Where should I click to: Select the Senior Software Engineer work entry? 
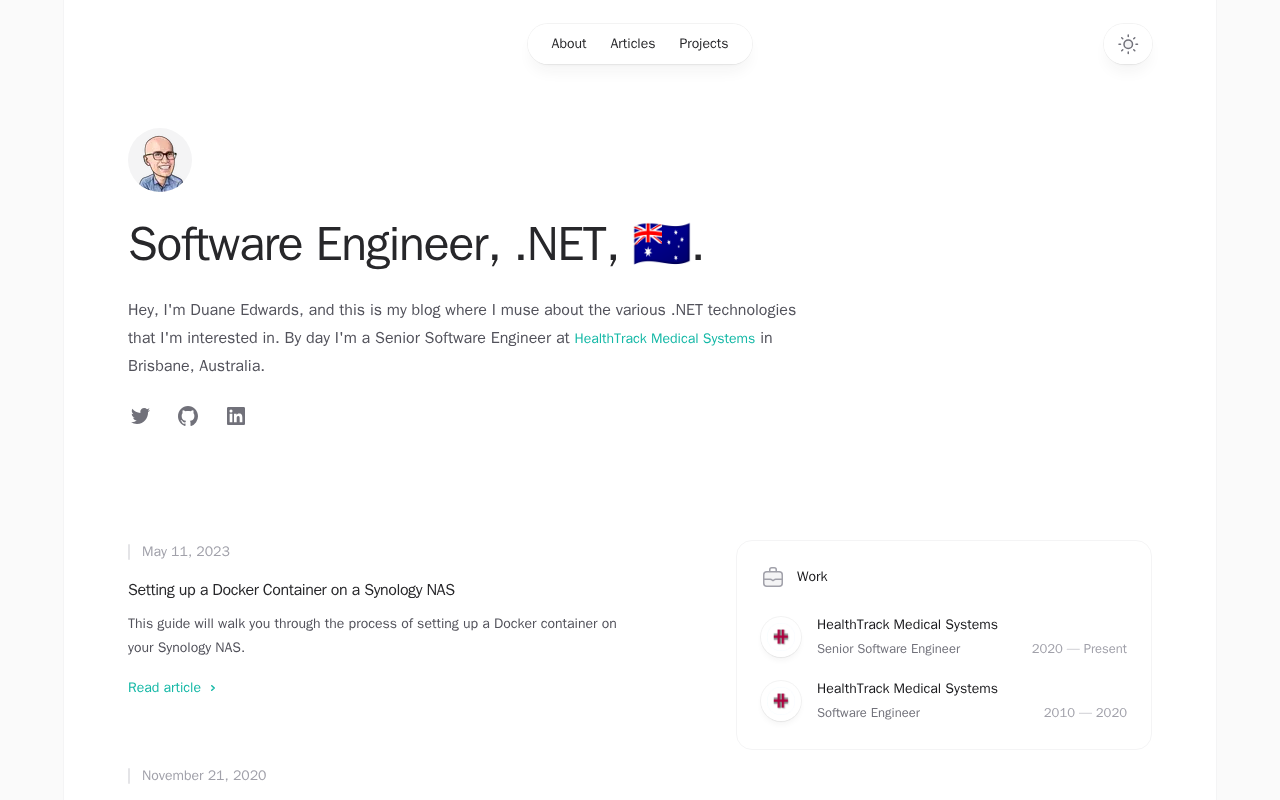pos(944,637)
